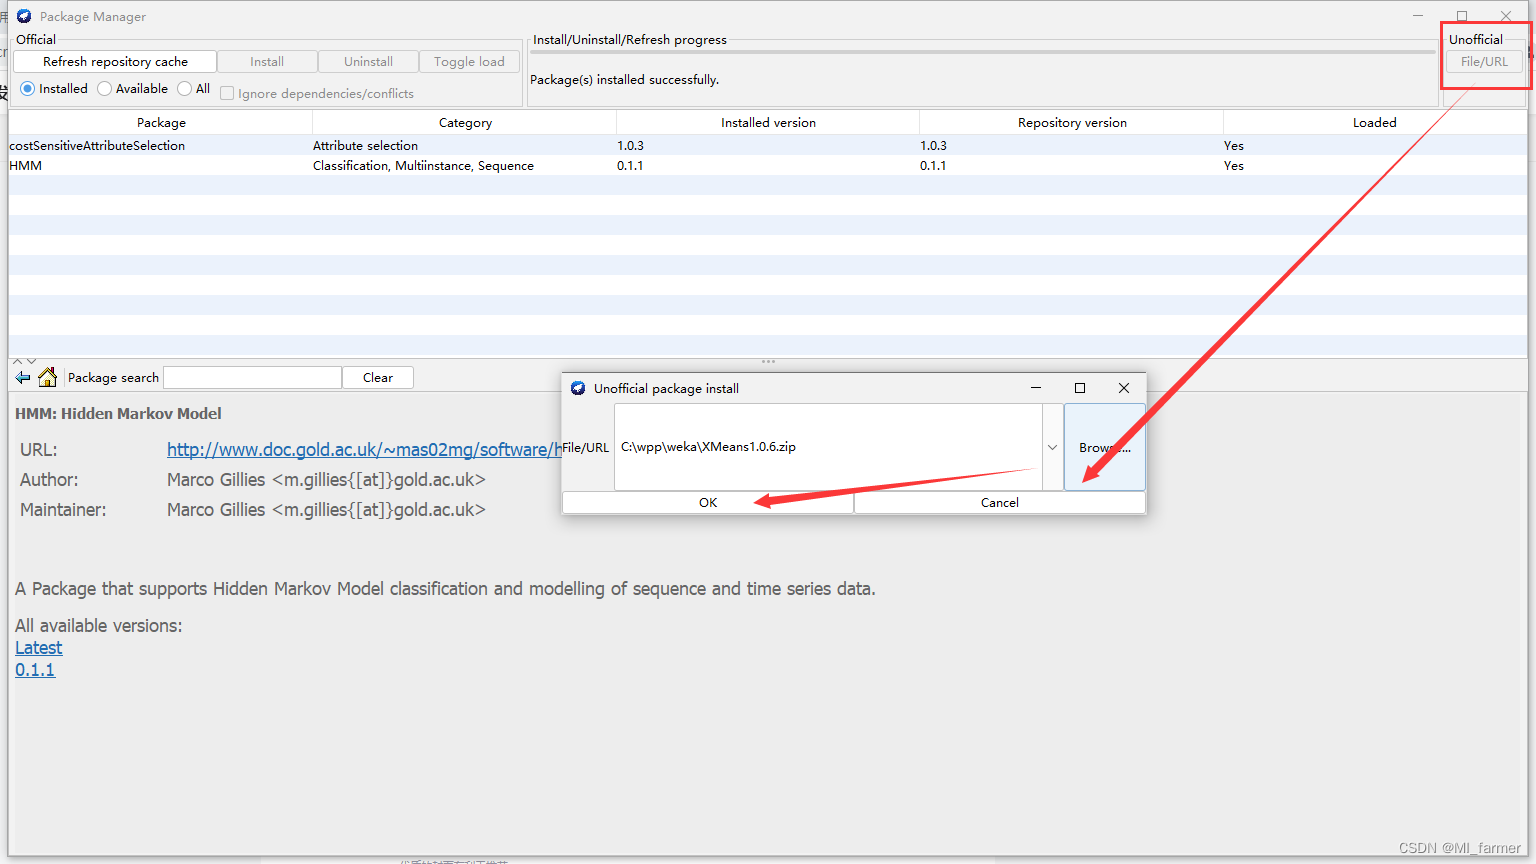
Task: Click the File/URL path text field
Action: point(828,447)
